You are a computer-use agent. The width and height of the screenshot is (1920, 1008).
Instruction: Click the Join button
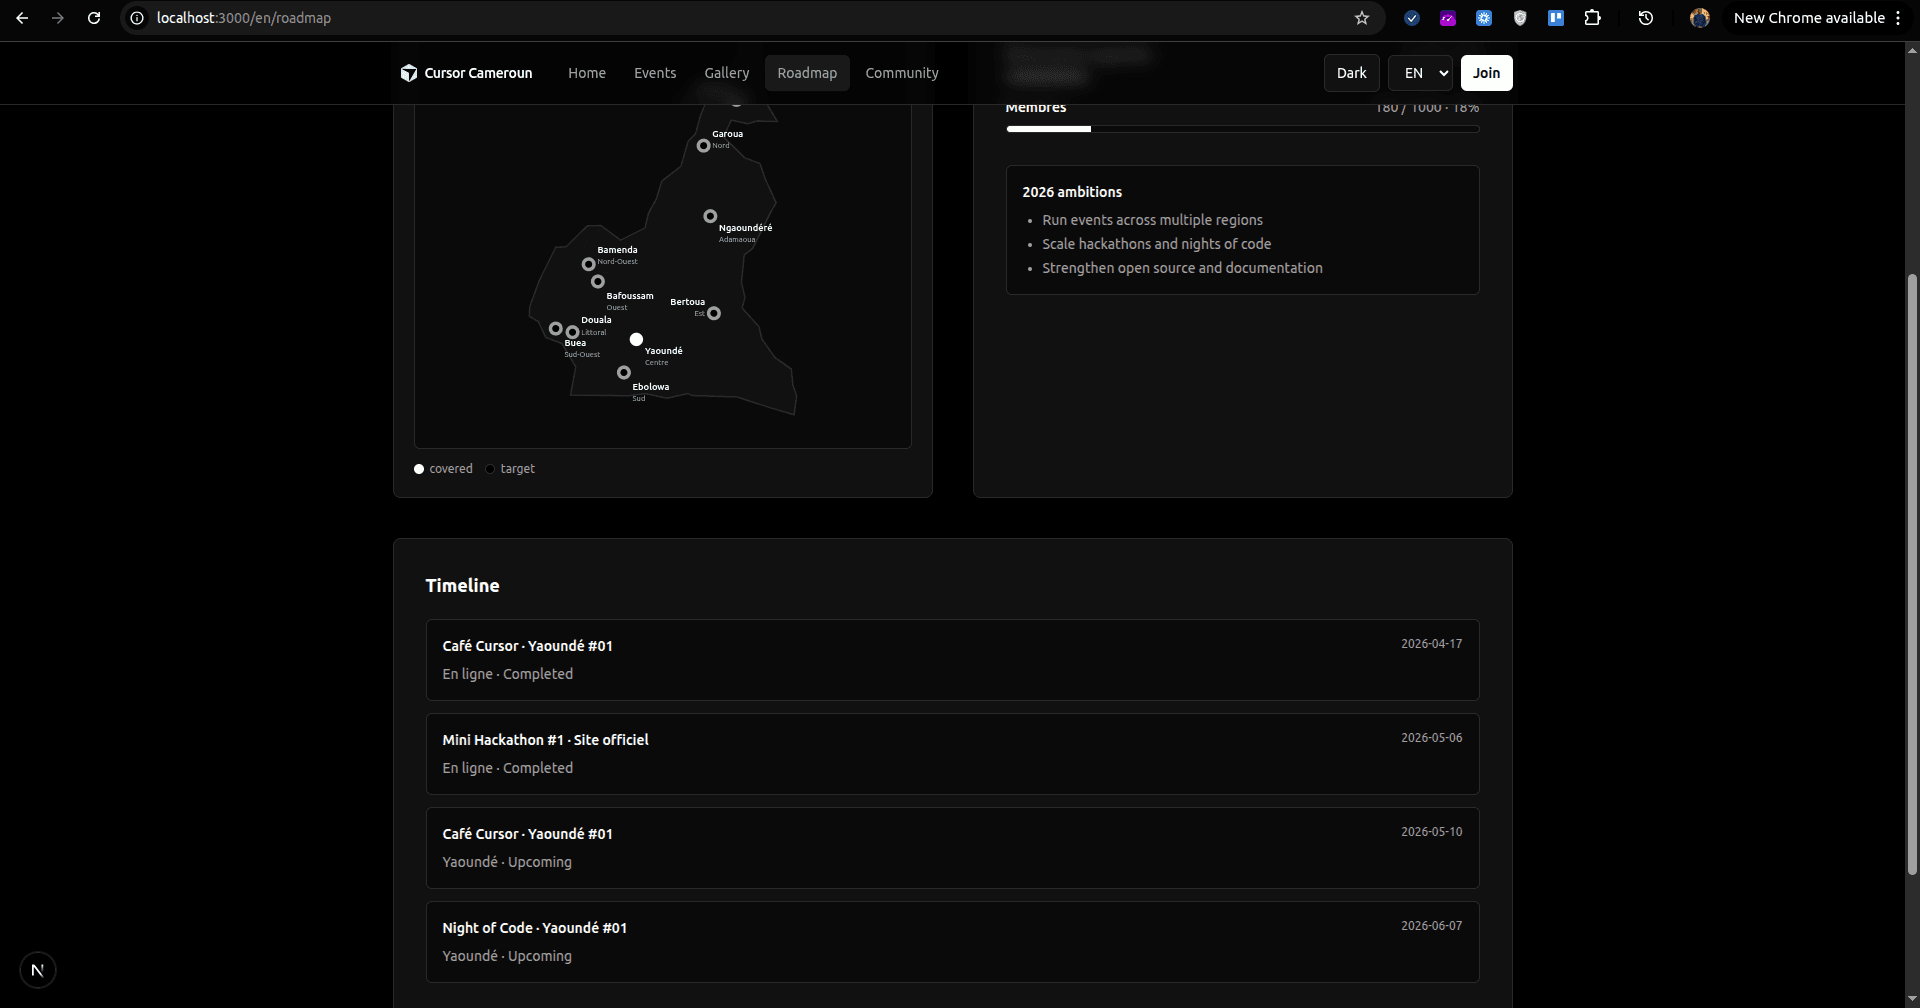tap(1486, 73)
